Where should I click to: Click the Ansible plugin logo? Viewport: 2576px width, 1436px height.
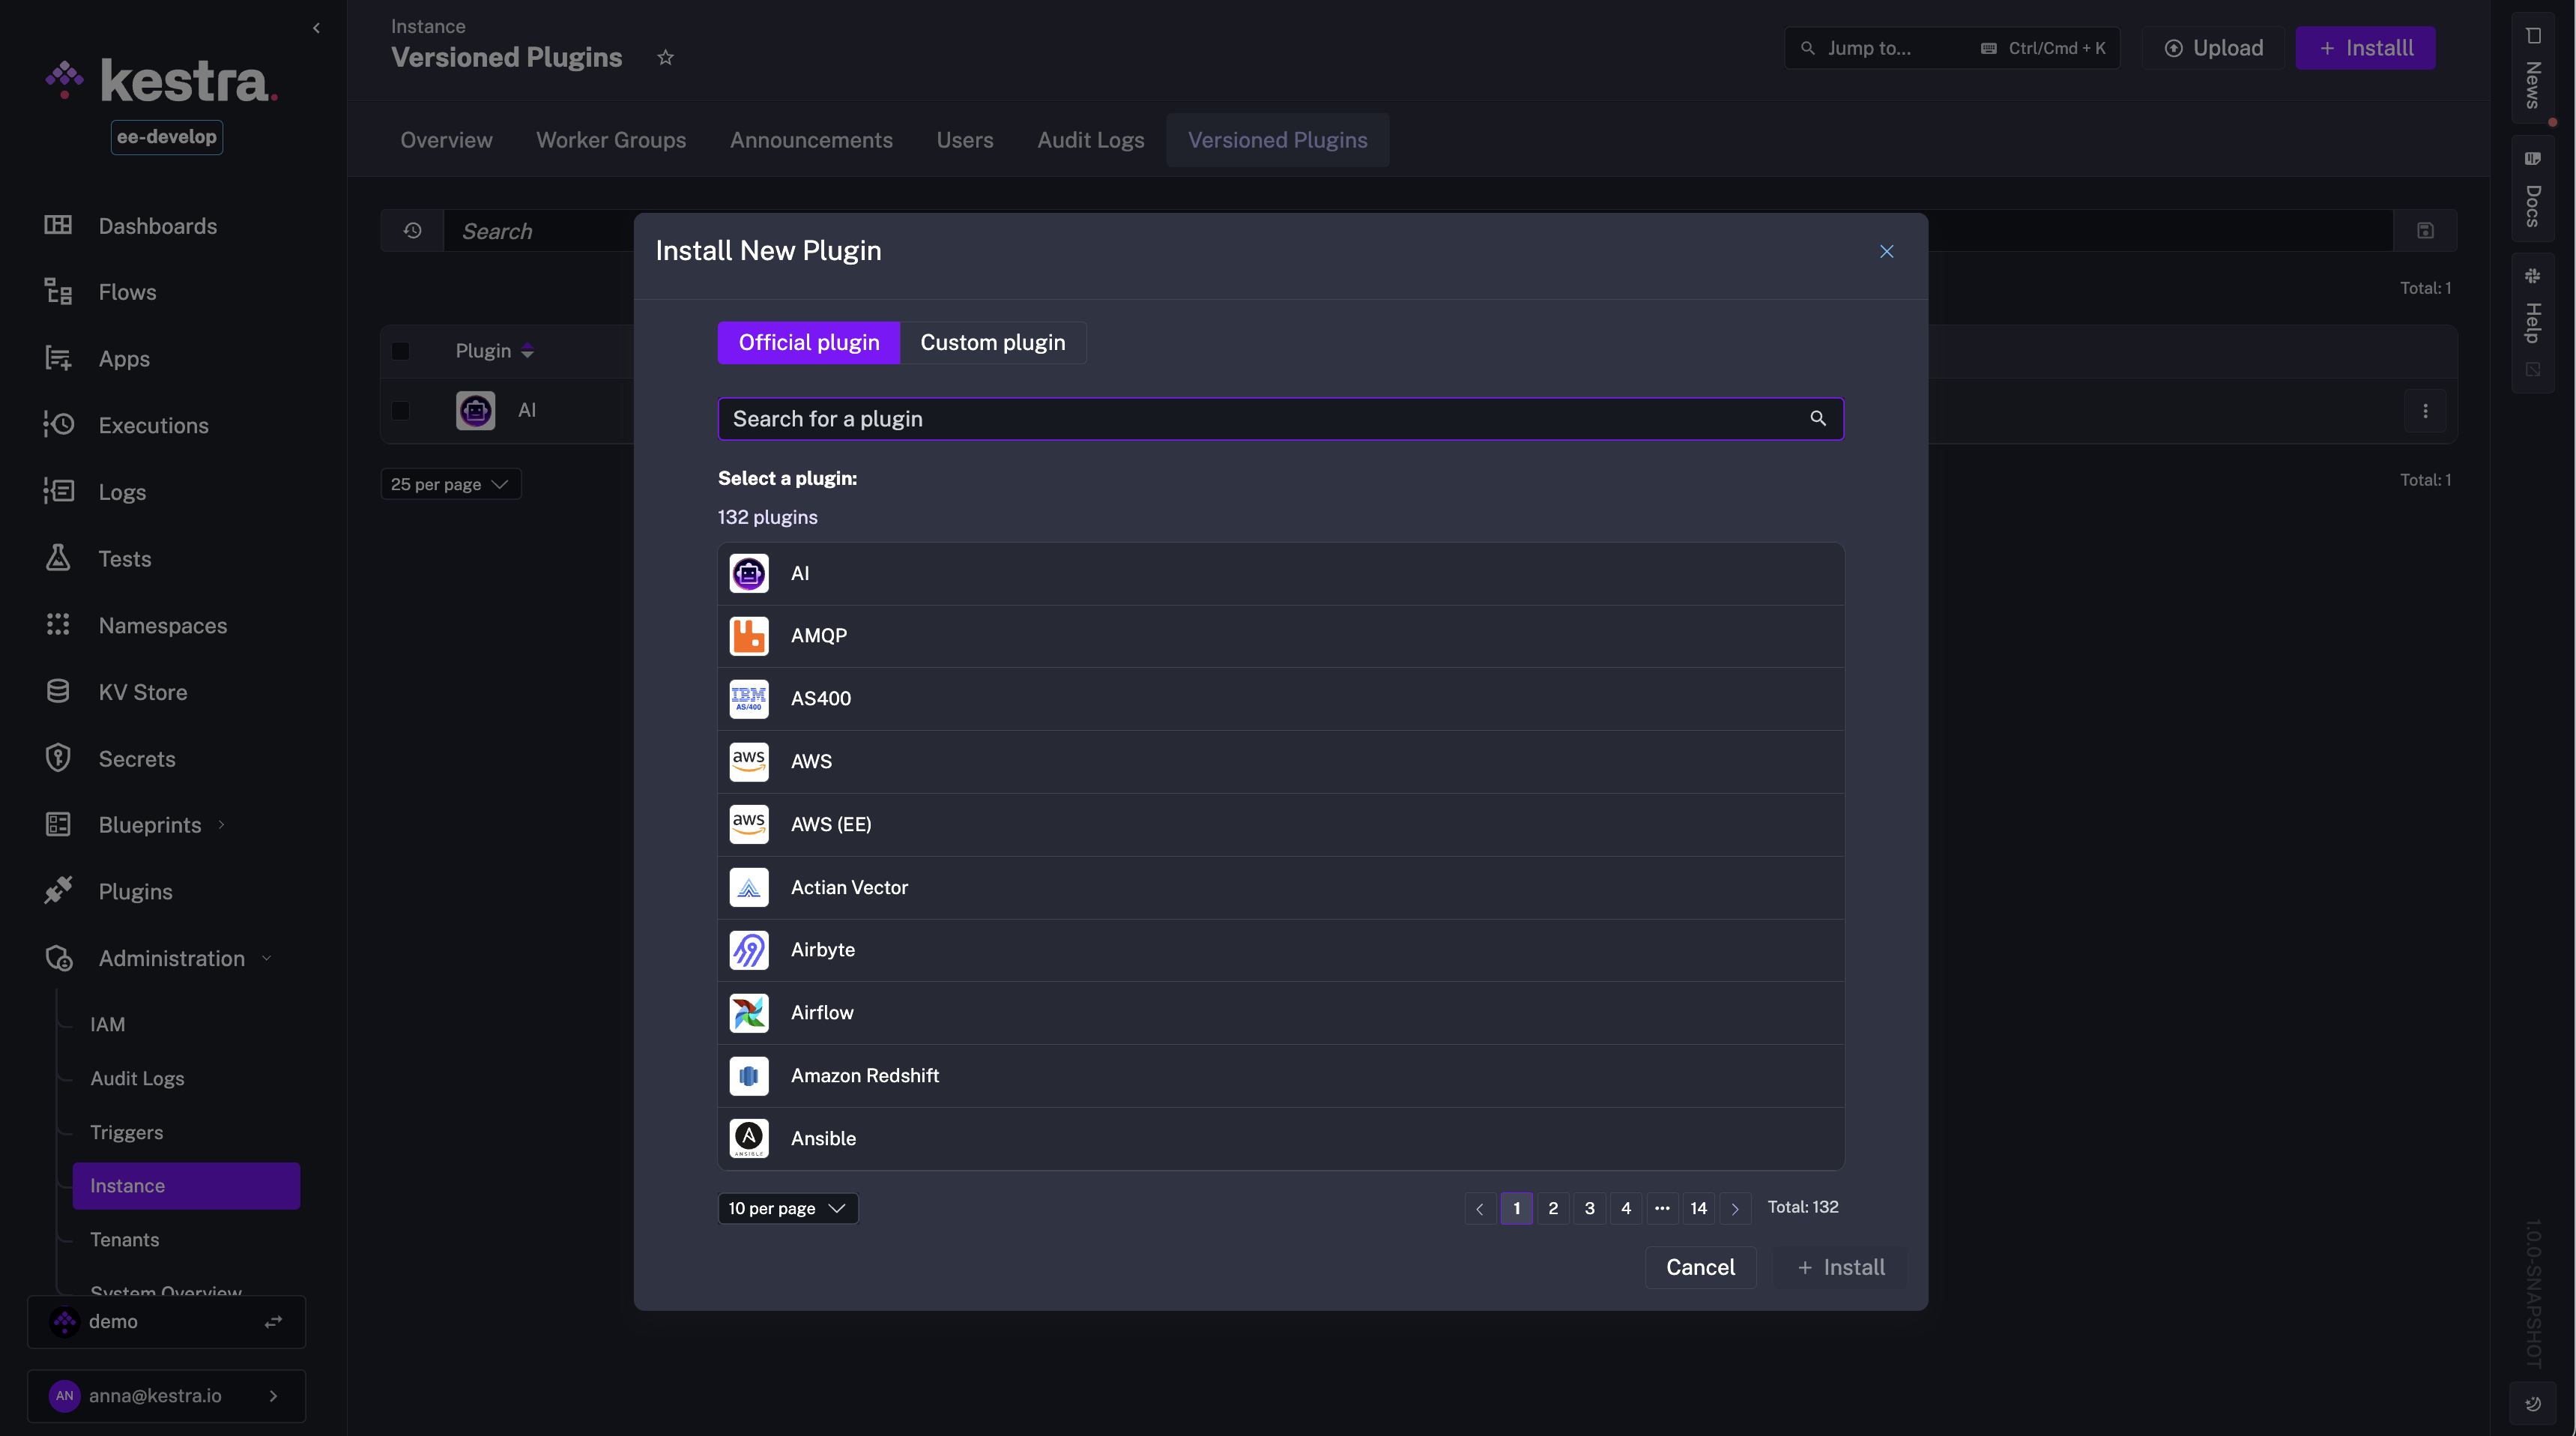click(748, 1138)
